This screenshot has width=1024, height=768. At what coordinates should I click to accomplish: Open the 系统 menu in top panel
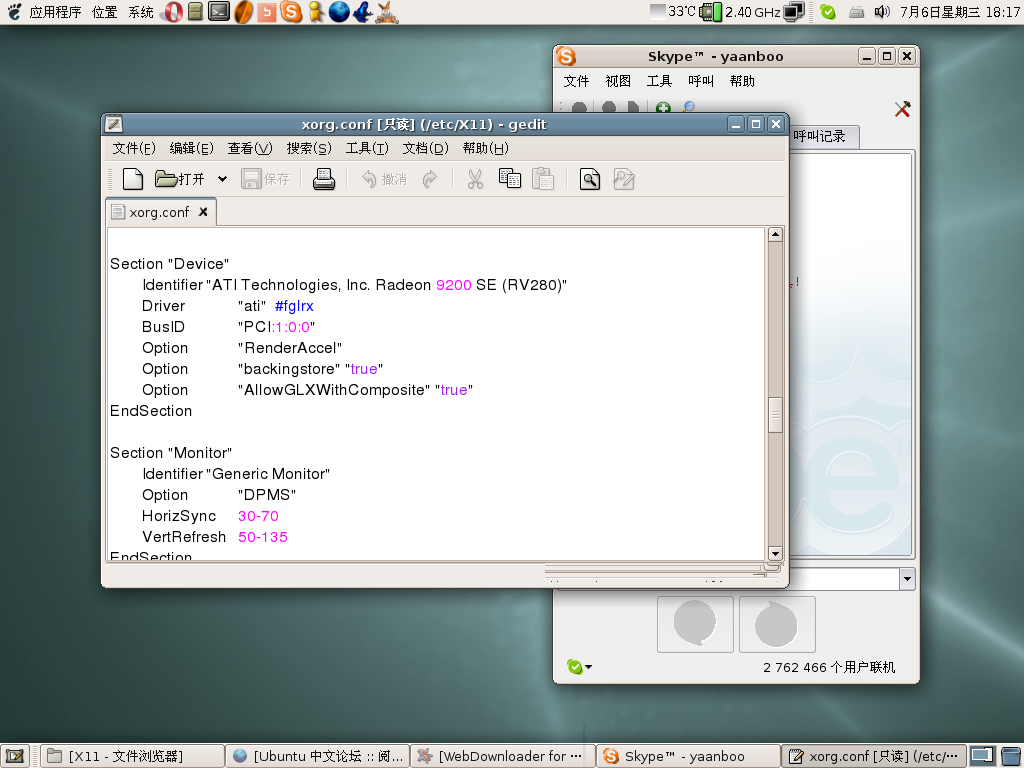(x=140, y=12)
